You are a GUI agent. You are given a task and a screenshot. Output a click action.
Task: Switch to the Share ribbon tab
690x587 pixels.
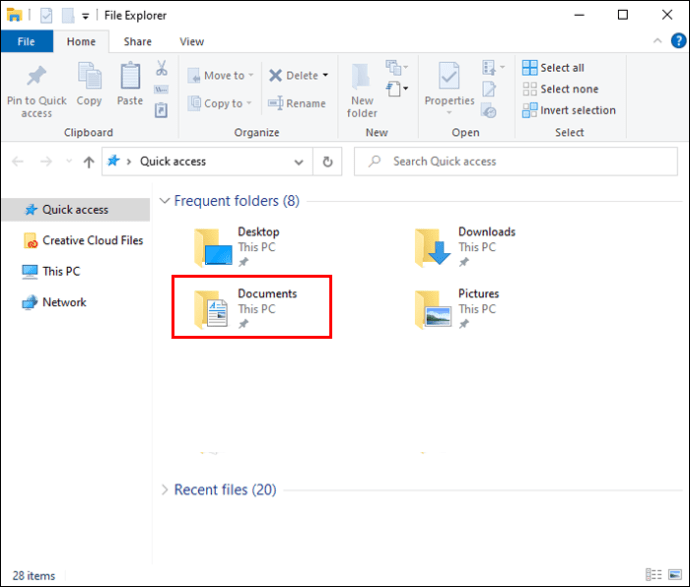click(x=137, y=41)
